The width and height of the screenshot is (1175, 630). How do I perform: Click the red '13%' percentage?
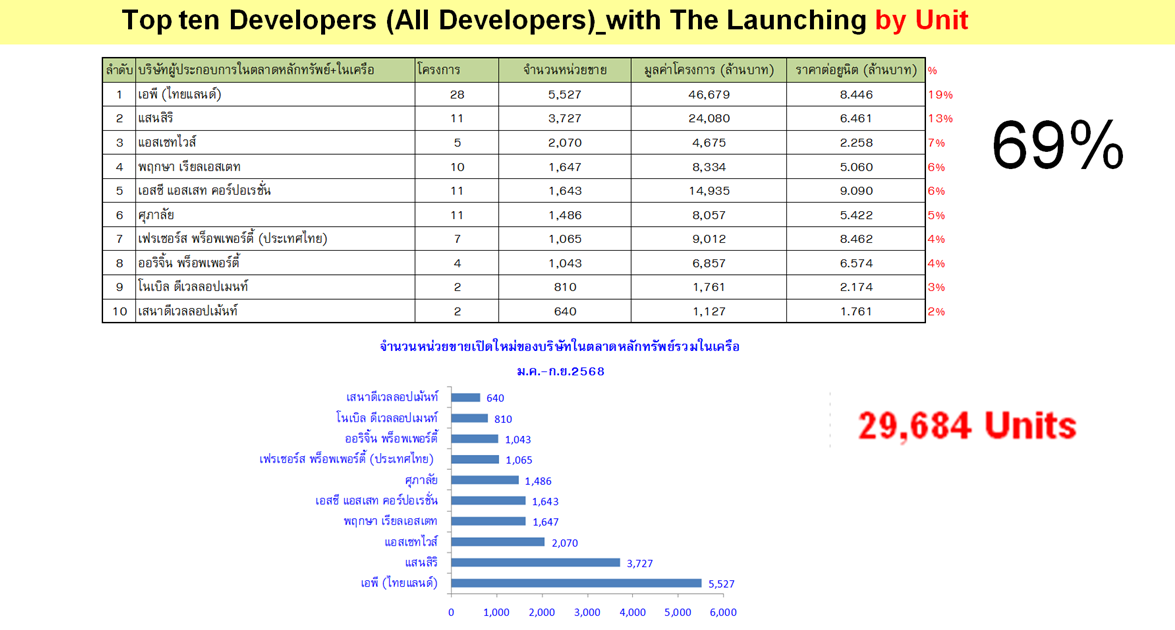(x=940, y=118)
